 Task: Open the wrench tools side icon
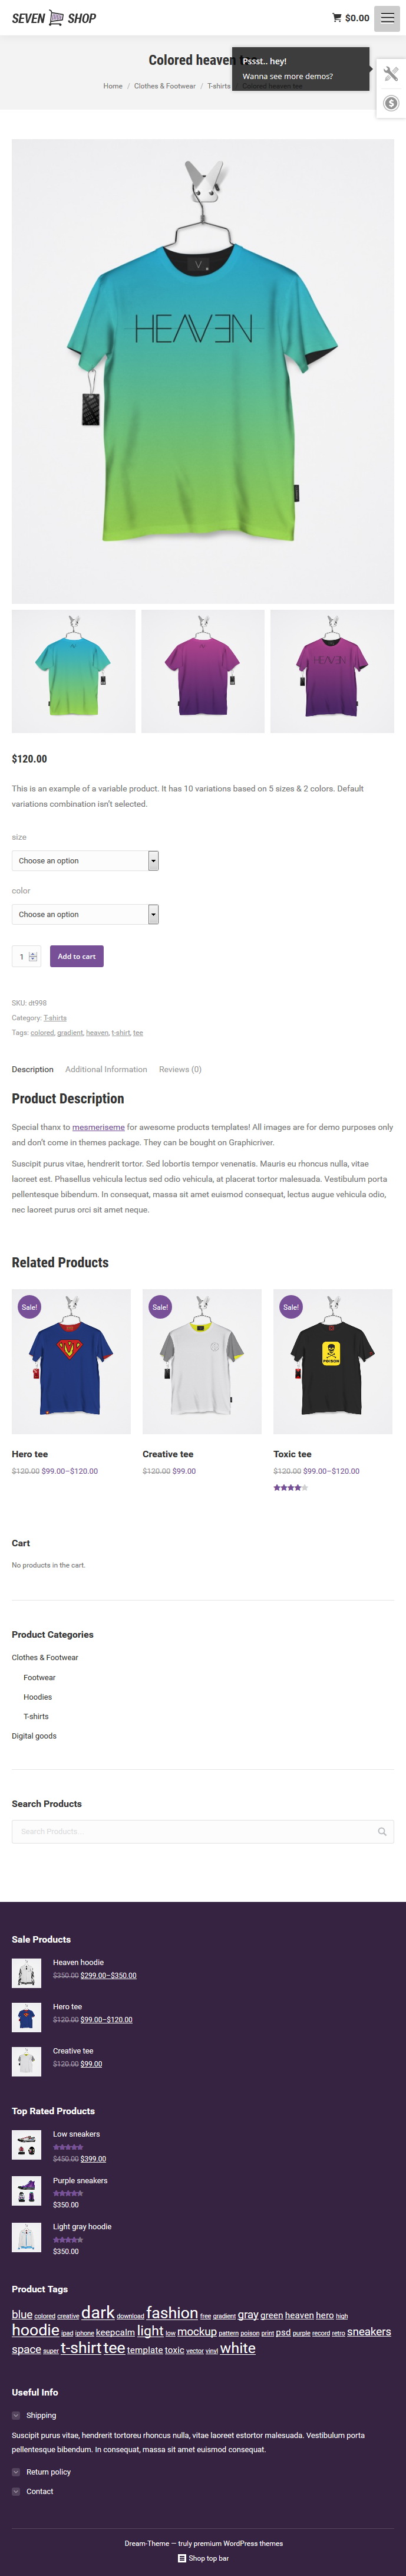pyautogui.click(x=391, y=74)
